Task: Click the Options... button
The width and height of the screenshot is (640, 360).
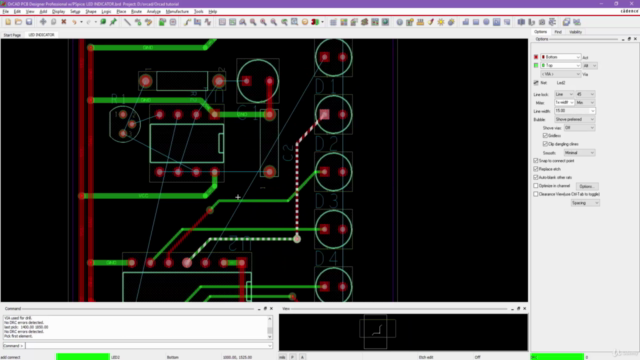Action: point(586,186)
